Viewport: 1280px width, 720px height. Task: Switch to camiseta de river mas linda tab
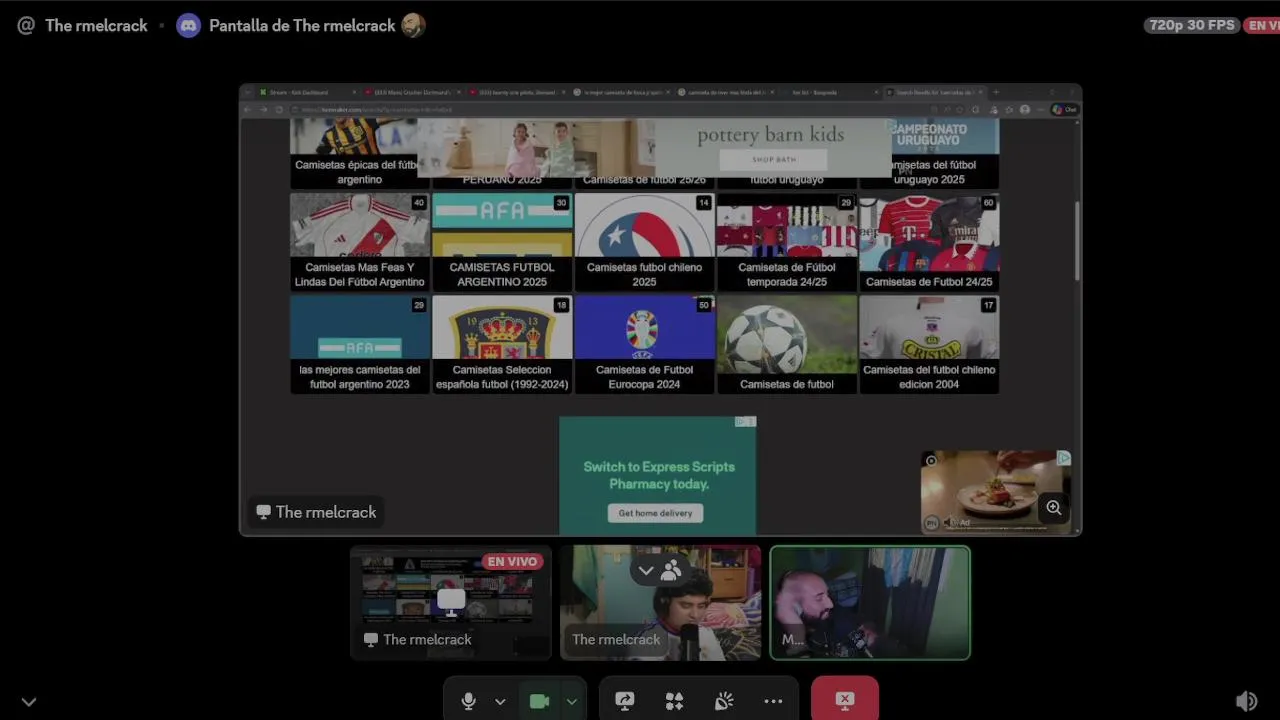click(725, 92)
